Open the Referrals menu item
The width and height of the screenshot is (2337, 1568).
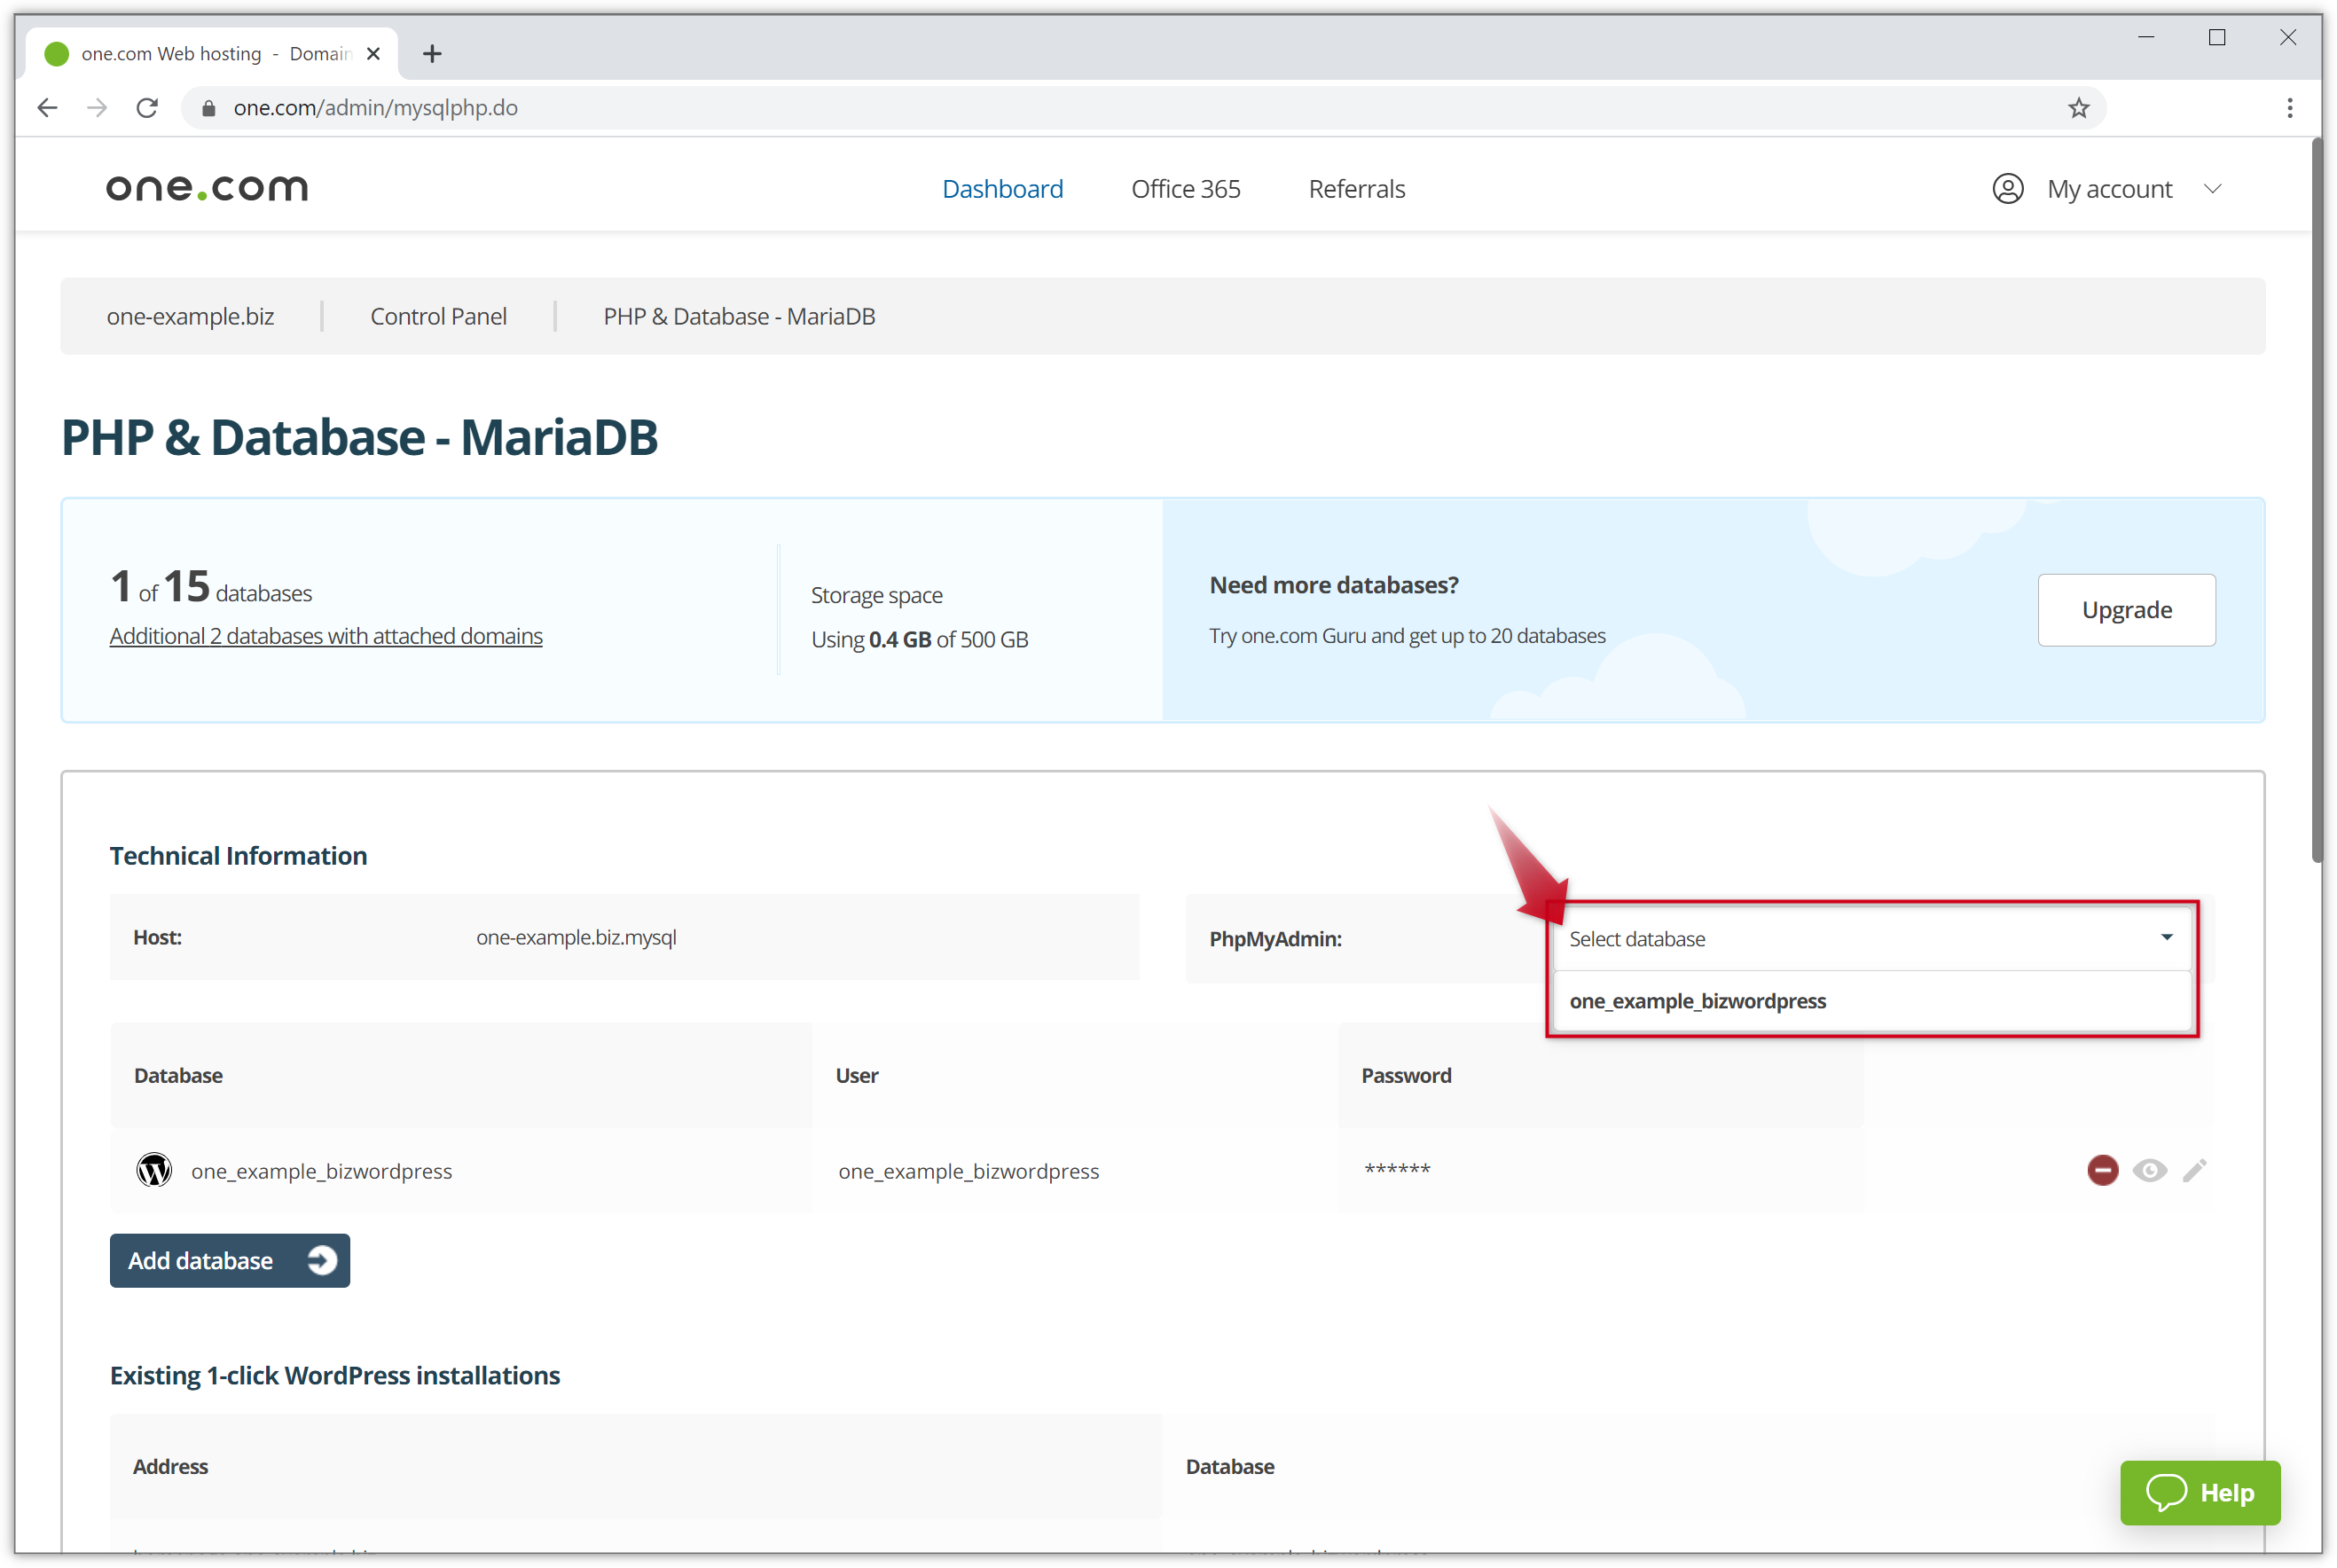[1356, 188]
